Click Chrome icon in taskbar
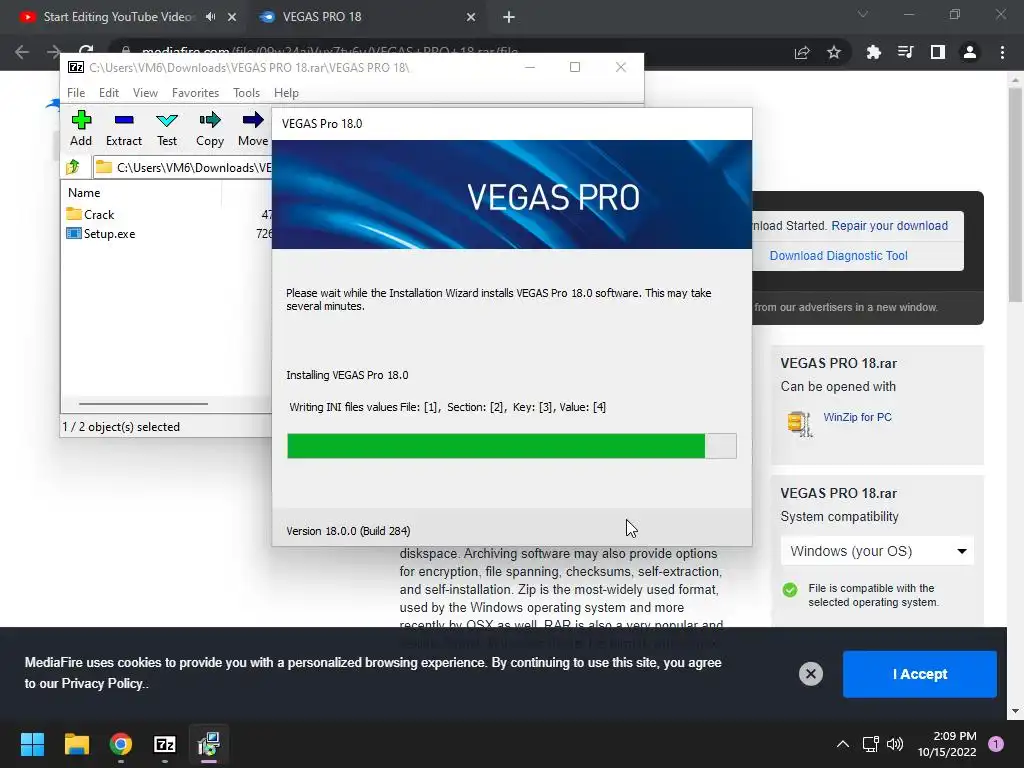Screen dimensions: 1024x768 [121, 744]
